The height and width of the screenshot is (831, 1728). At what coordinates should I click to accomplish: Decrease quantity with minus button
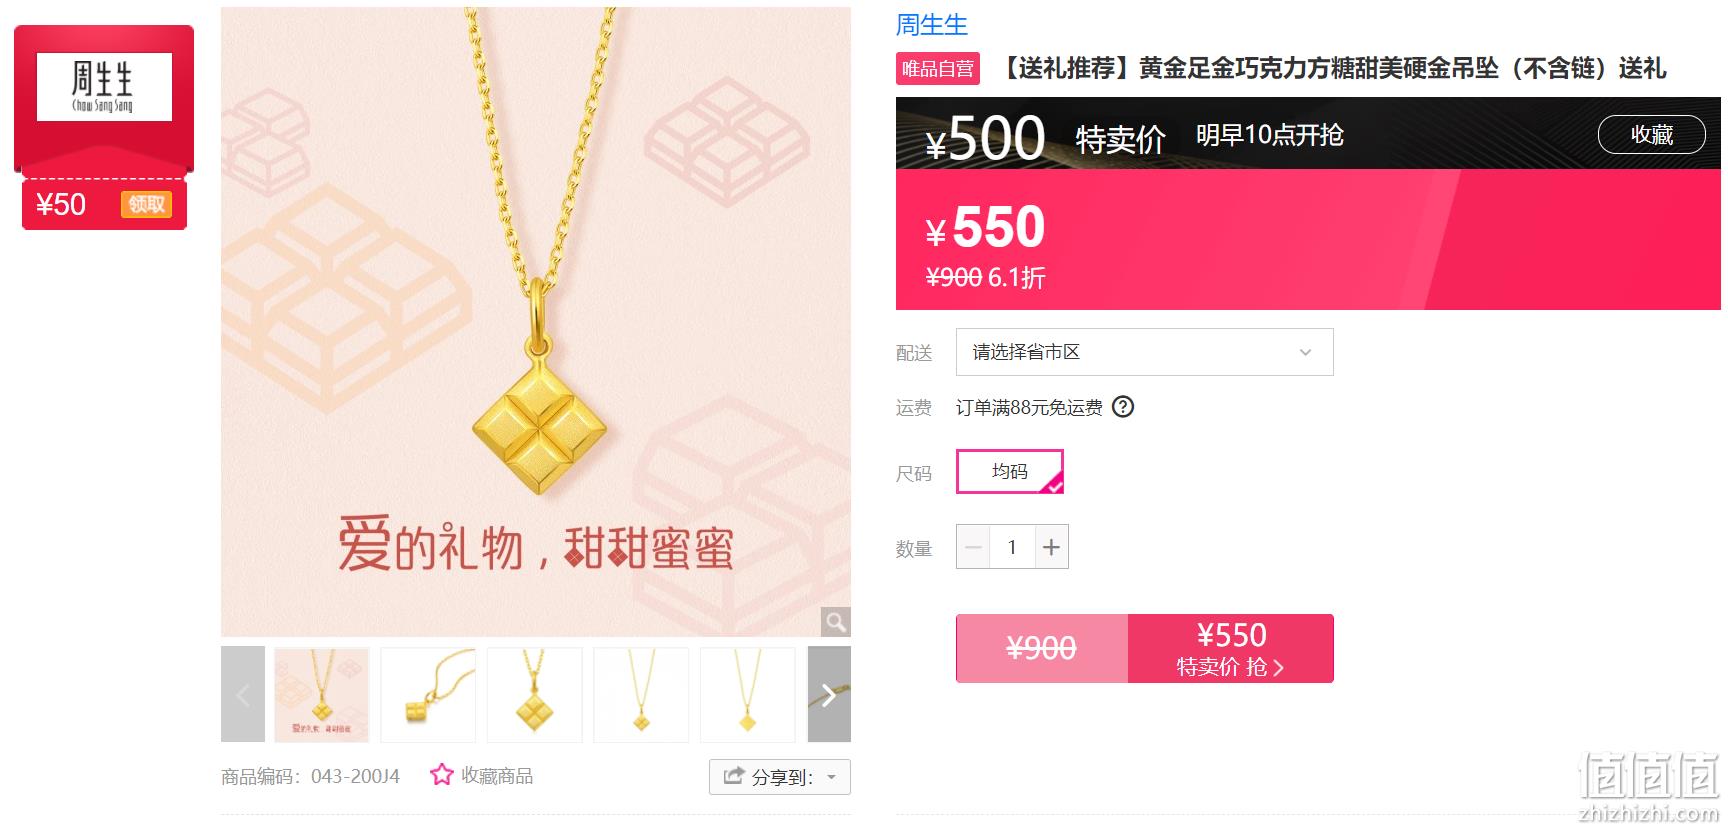tap(973, 547)
